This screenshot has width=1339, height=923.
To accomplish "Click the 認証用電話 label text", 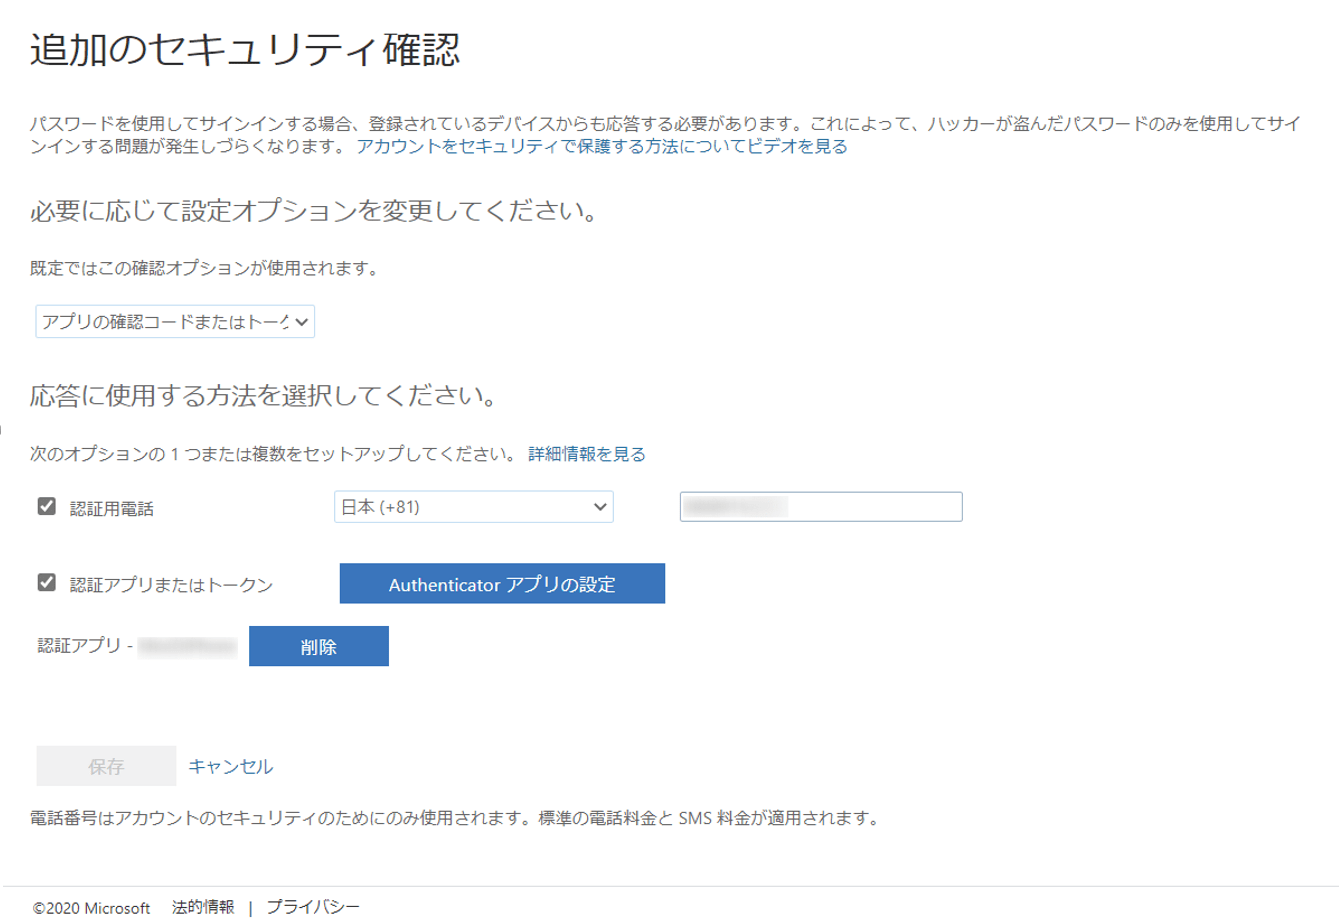I will [x=112, y=508].
